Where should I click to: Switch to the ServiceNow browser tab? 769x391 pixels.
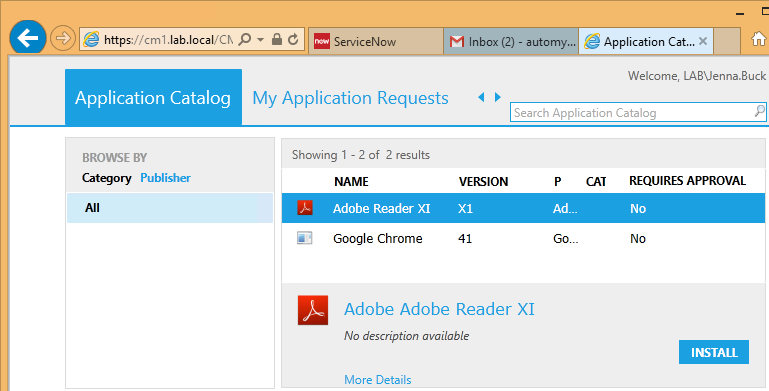376,42
